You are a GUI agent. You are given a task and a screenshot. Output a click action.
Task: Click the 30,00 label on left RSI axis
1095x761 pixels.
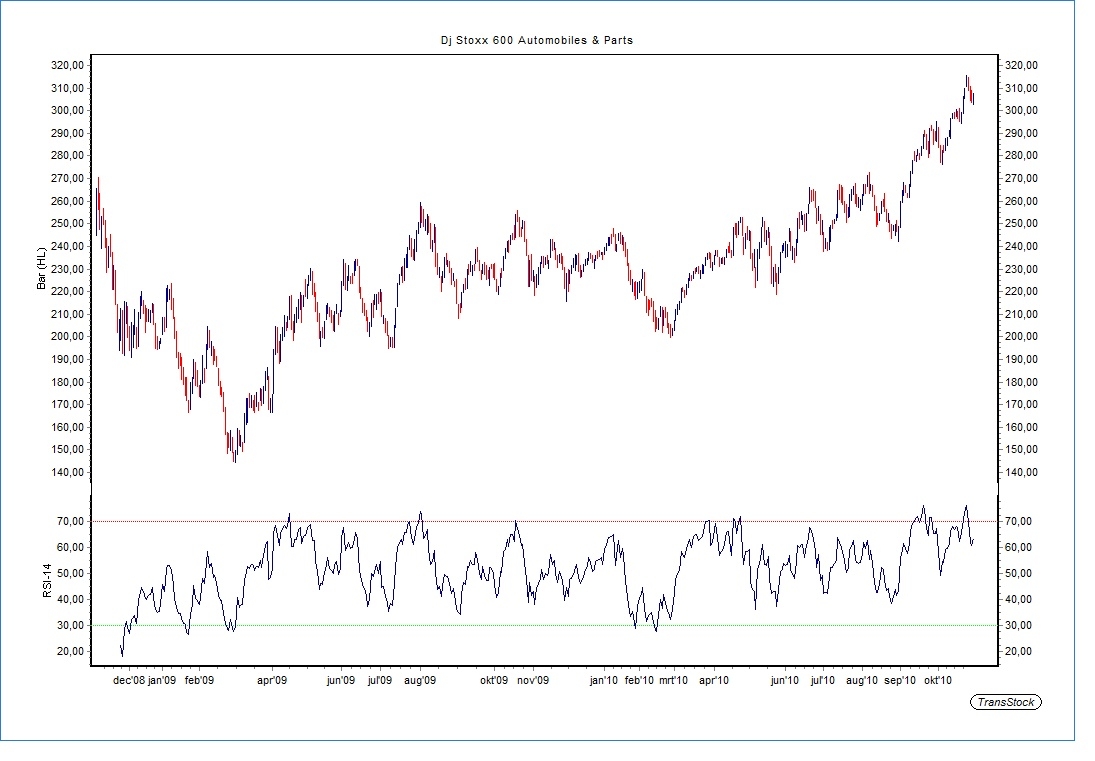pos(68,626)
